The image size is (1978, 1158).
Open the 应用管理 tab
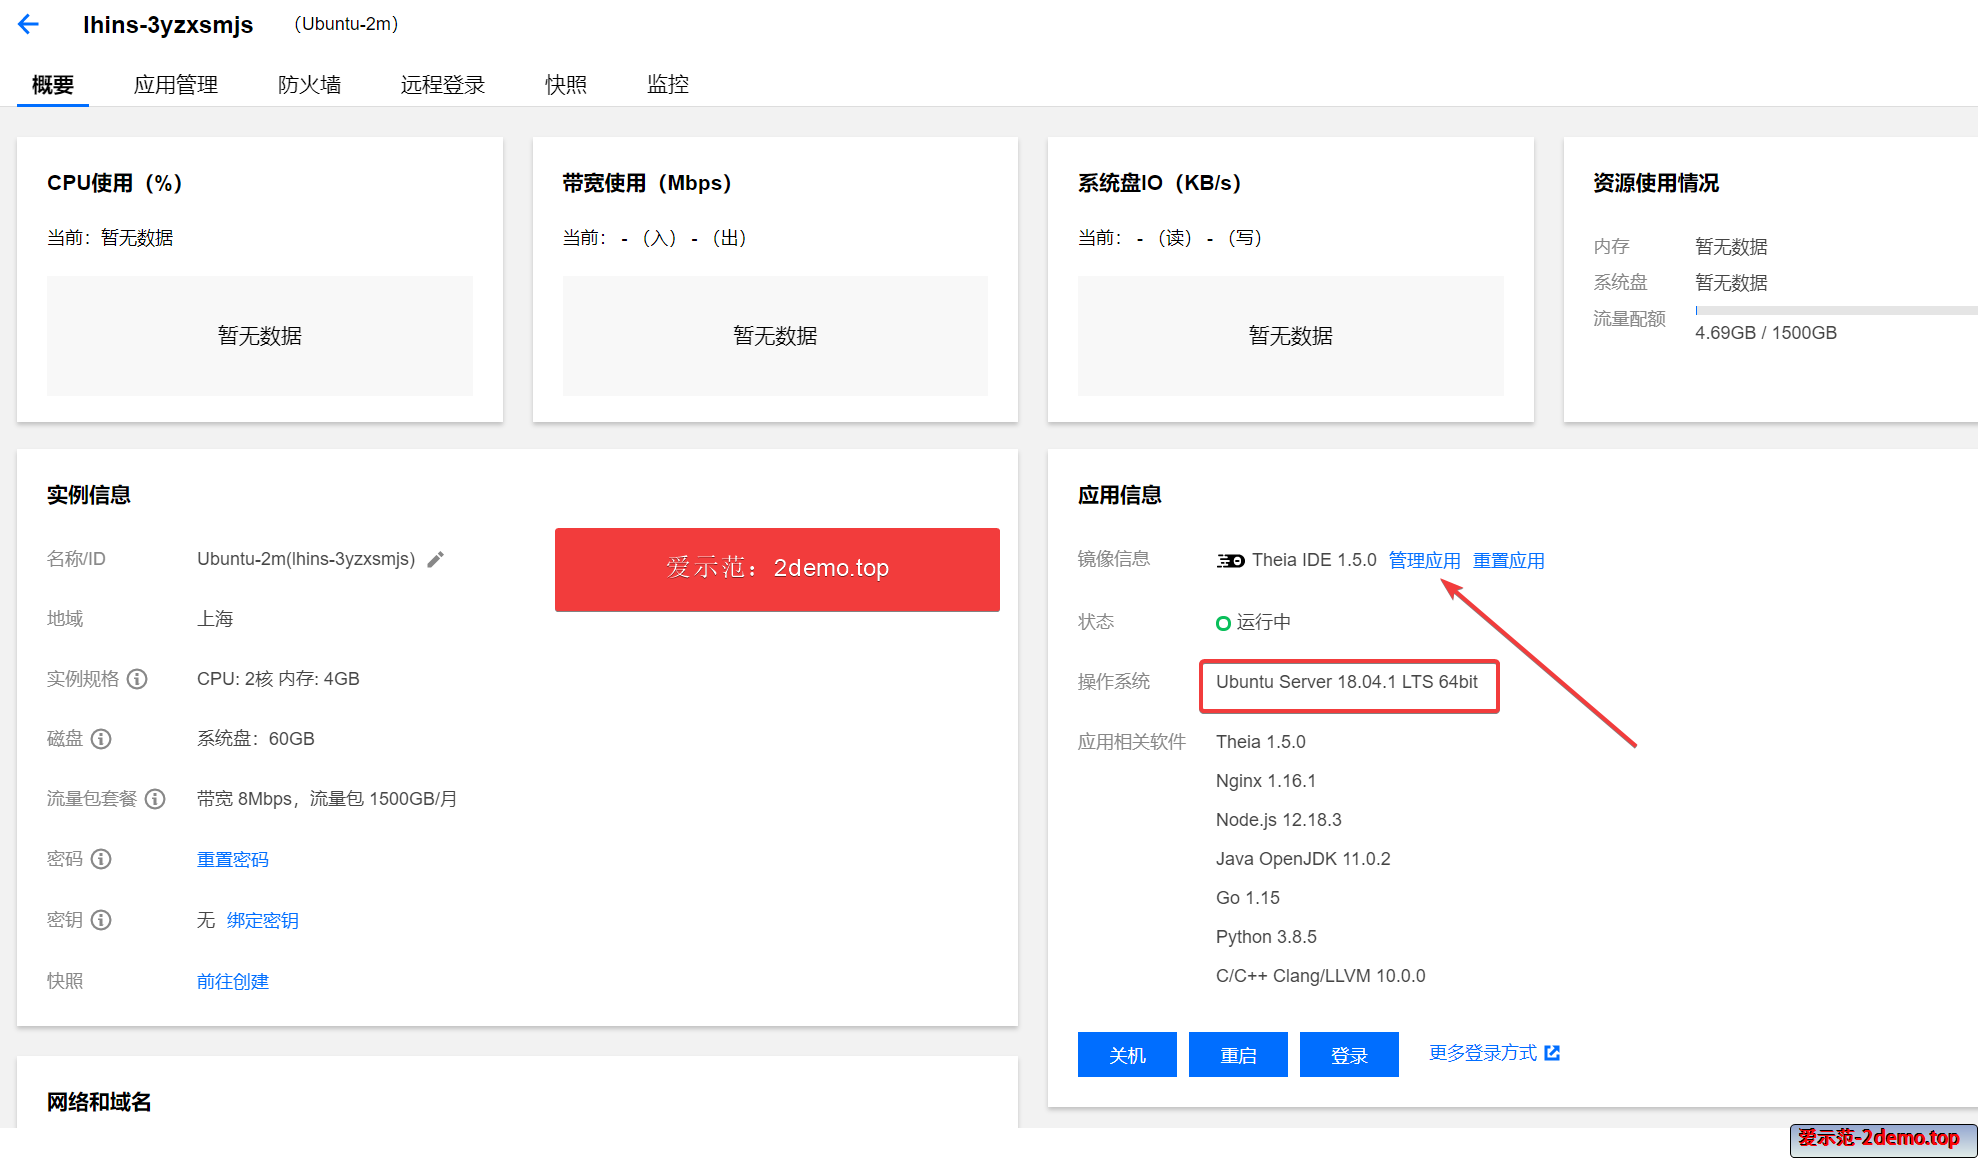[176, 85]
